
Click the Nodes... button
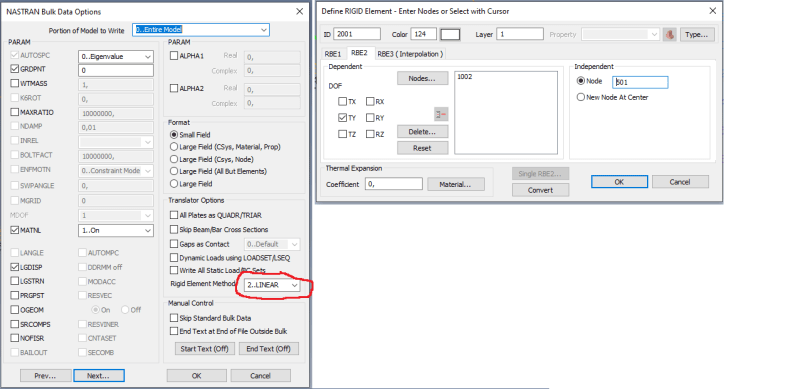[422, 79]
